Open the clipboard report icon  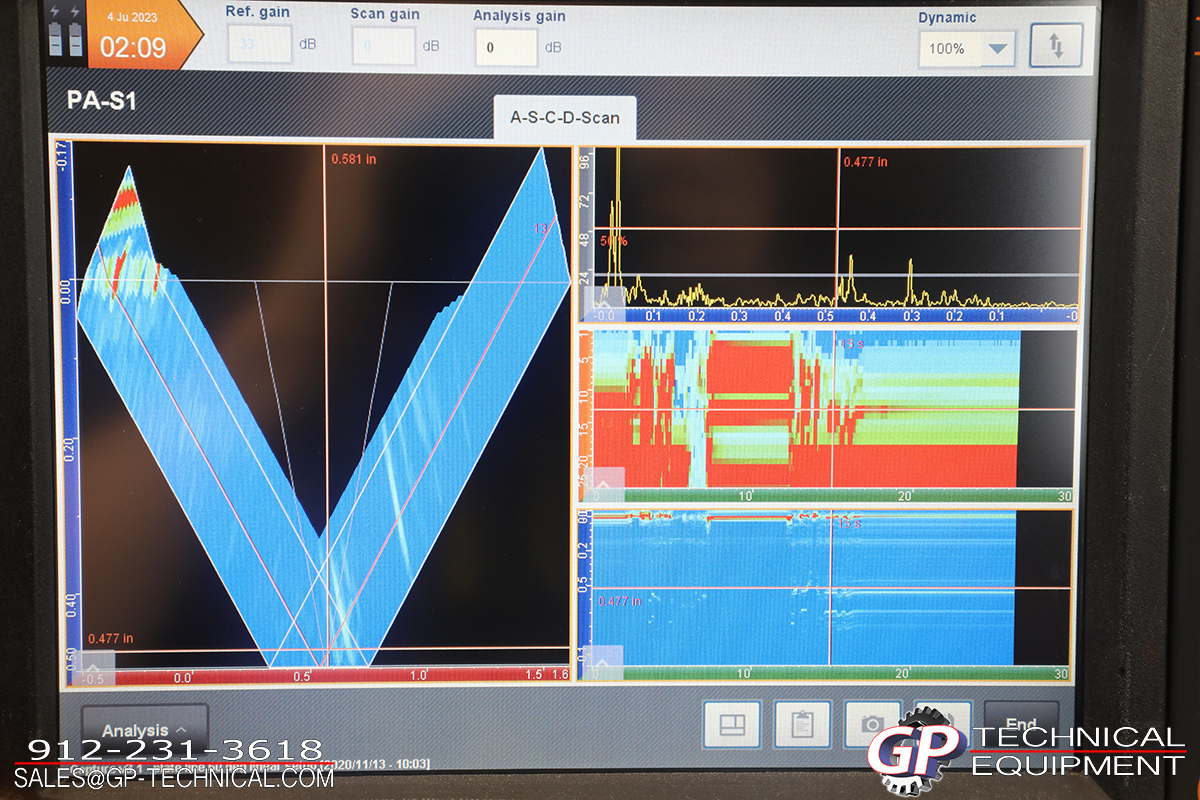(x=802, y=723)
